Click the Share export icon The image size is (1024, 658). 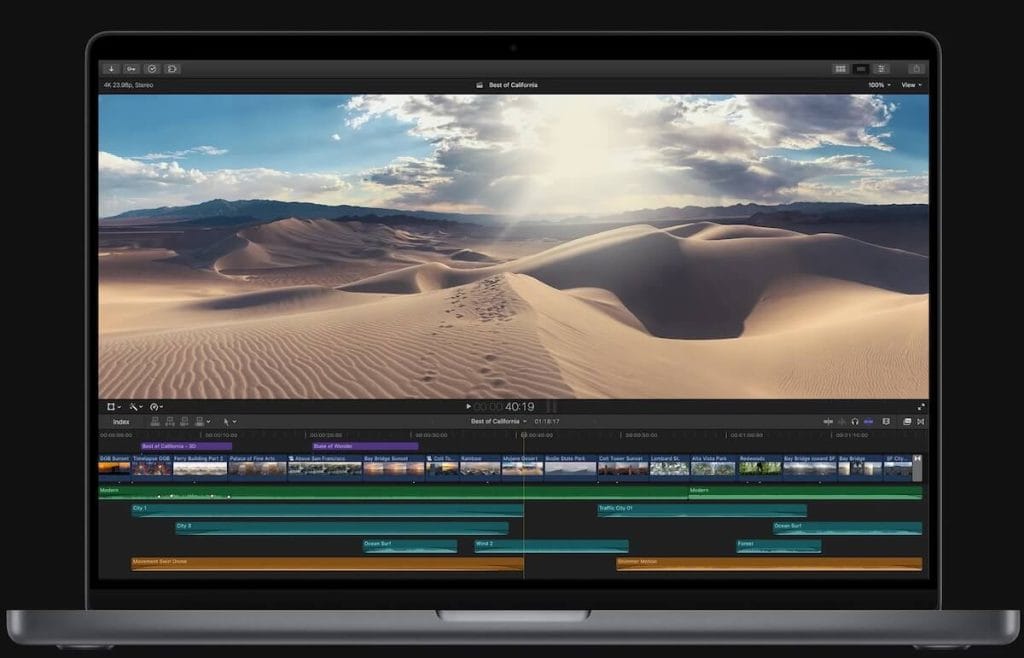(917, 69)
